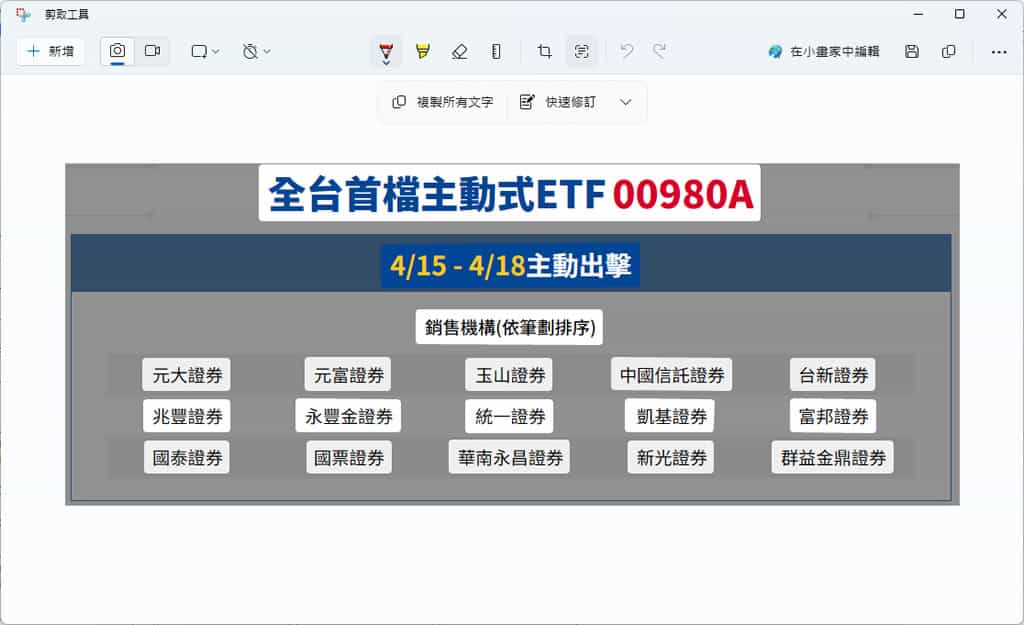Switch to video recording mode
Image resolution: width=1024 pixels, height=625 pixels.
tap(152, 51)
